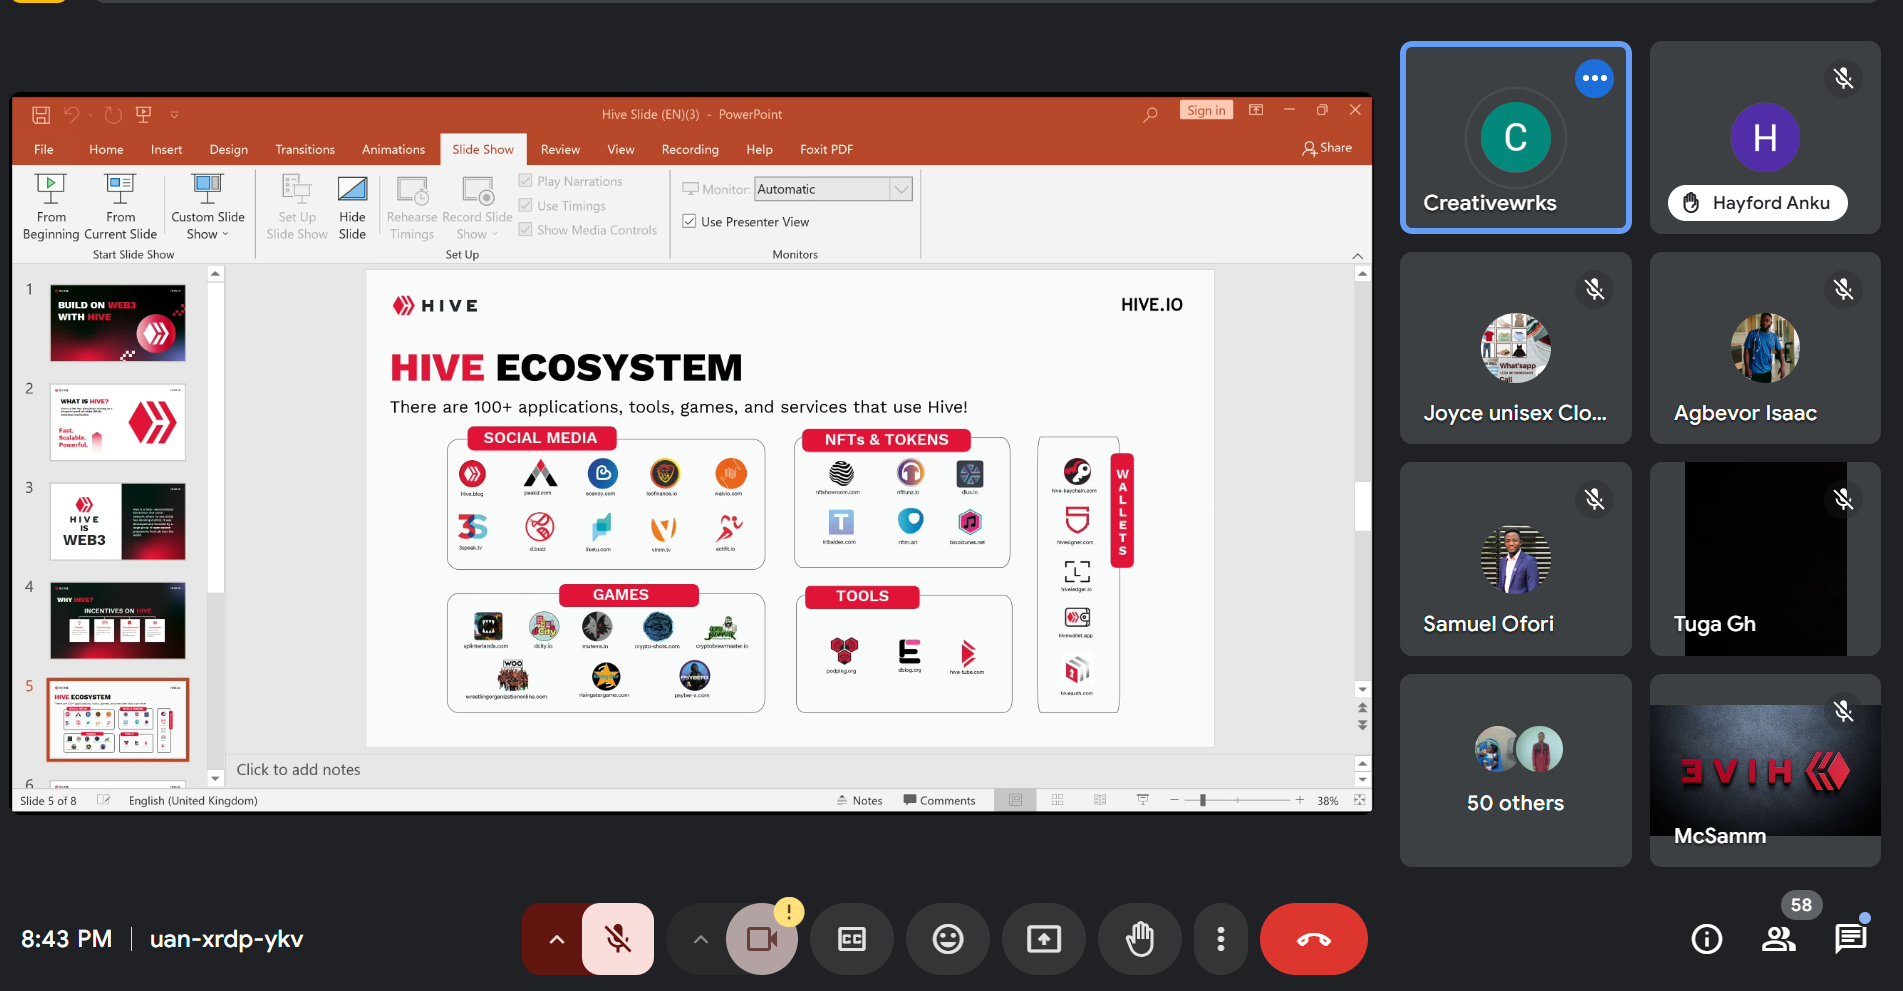This screenshot has width=1903, height=991.
Task: Select slide 3 thumbnail Hive is Web3
Action: click(x=118, y=521)
